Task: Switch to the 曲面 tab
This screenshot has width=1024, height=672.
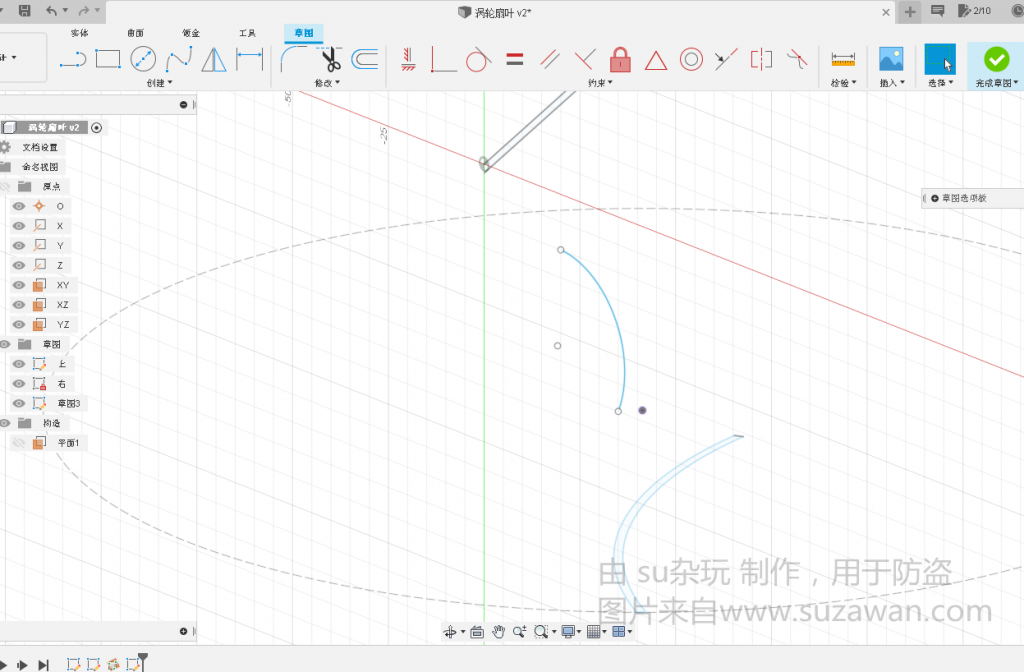Action: click(x=135, y=33)
